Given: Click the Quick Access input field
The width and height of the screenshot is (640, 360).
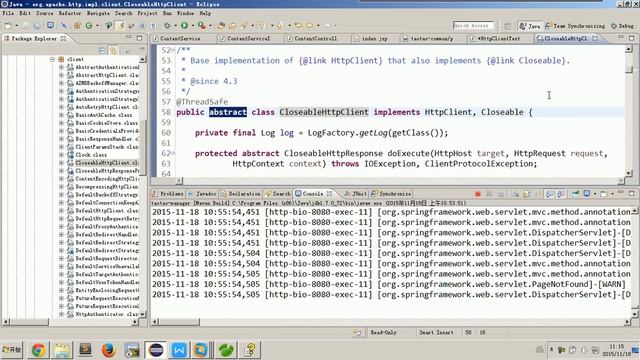Looking at the screenshot, I should [473, 26].
